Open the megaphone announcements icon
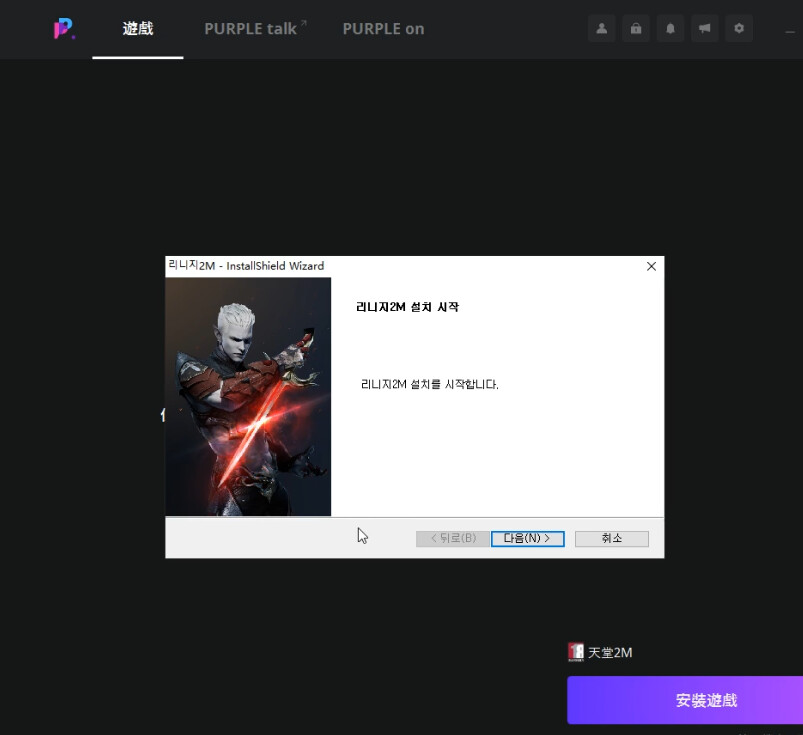The width and height of the screenshot is (803, 735). coord(704,28)
